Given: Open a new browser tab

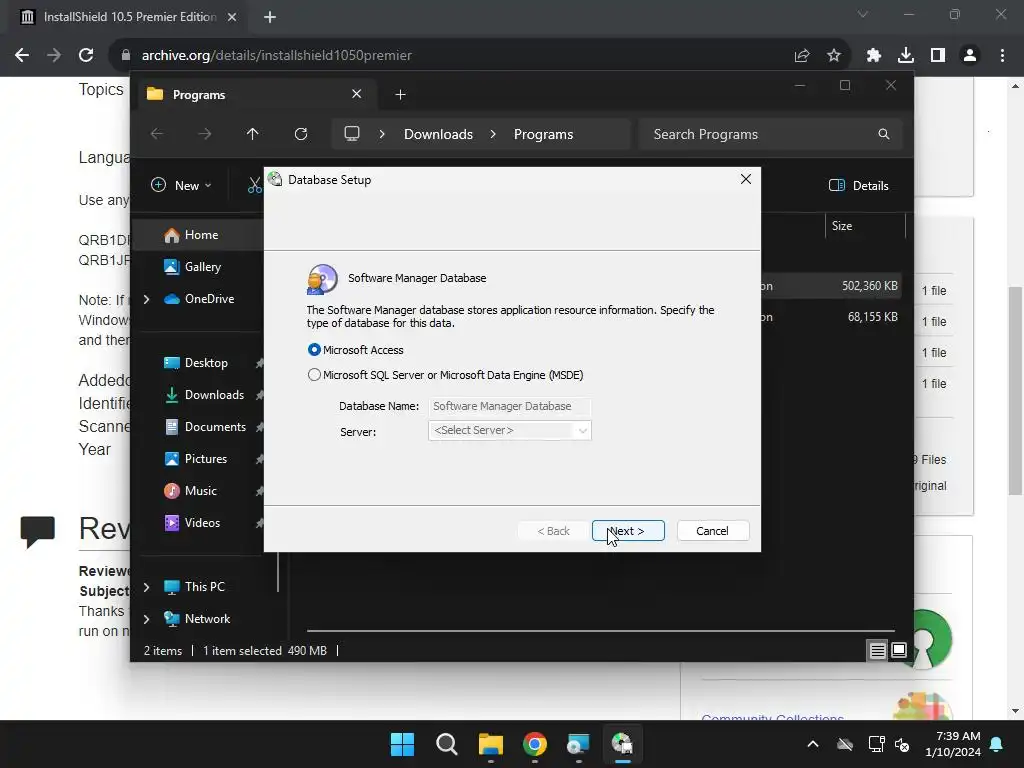Looking at the screenshot, I should pyautogui.click(x=270, y=17).
